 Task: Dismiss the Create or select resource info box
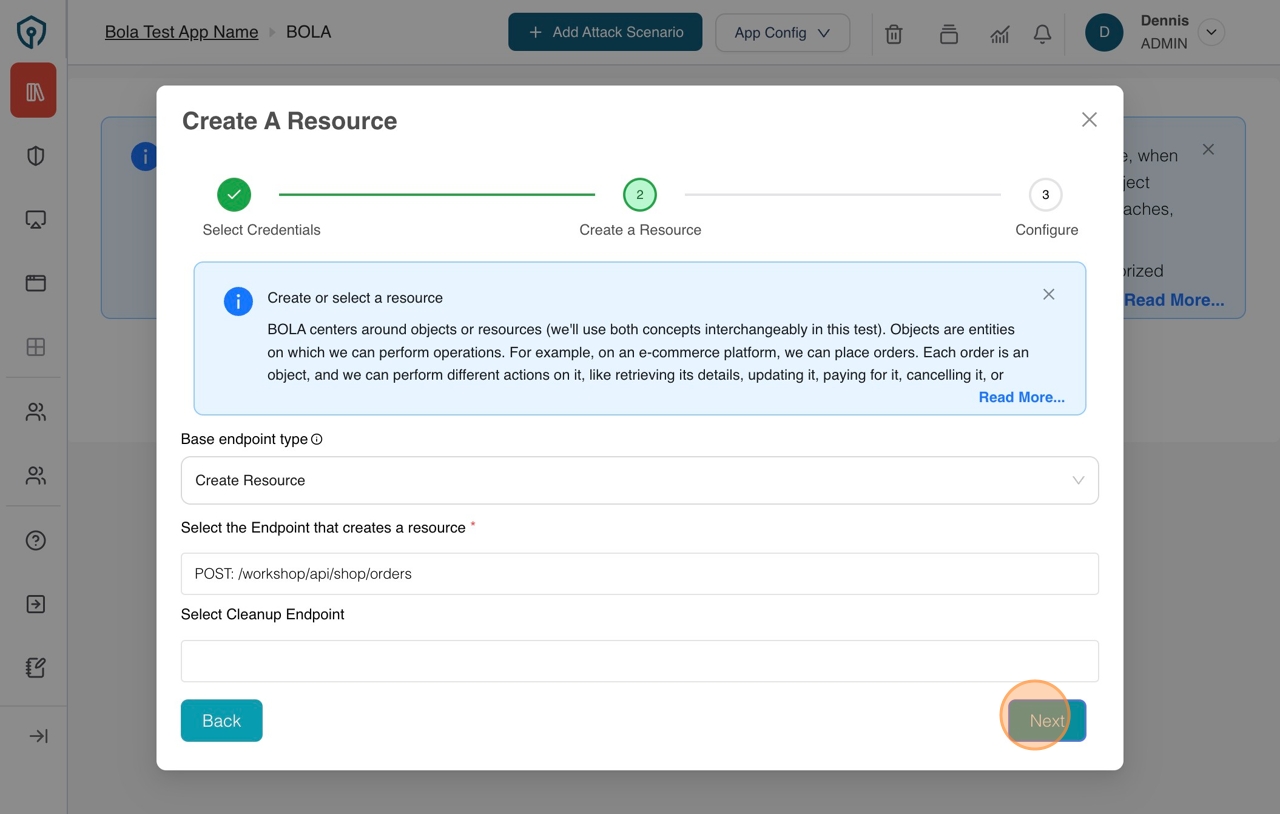[1048, 295]
